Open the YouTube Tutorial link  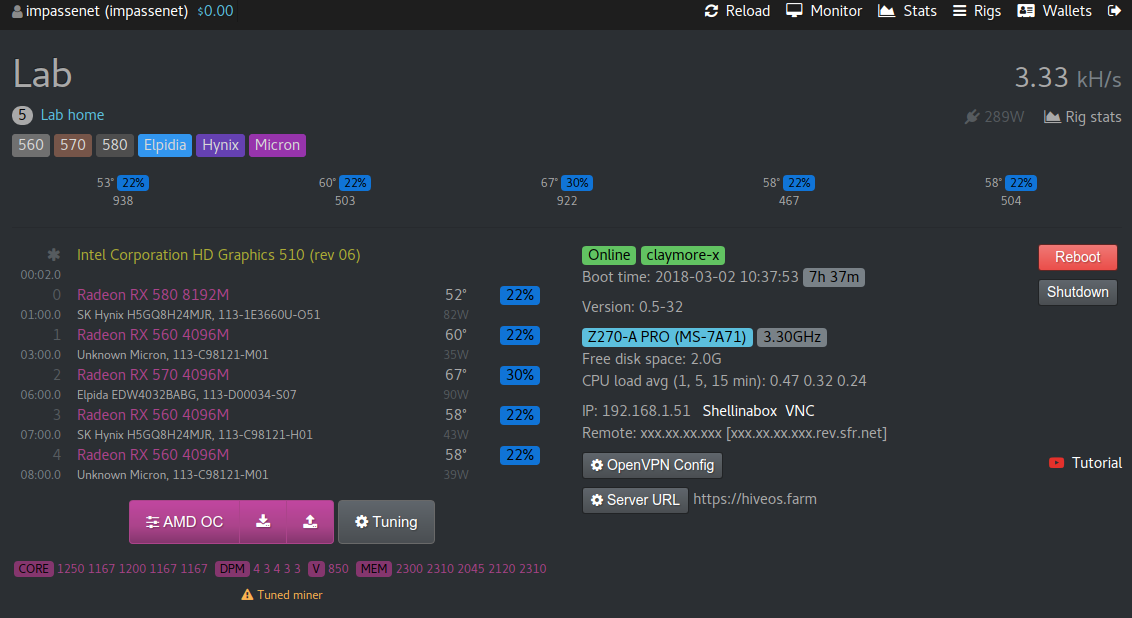coord(1086,463)
